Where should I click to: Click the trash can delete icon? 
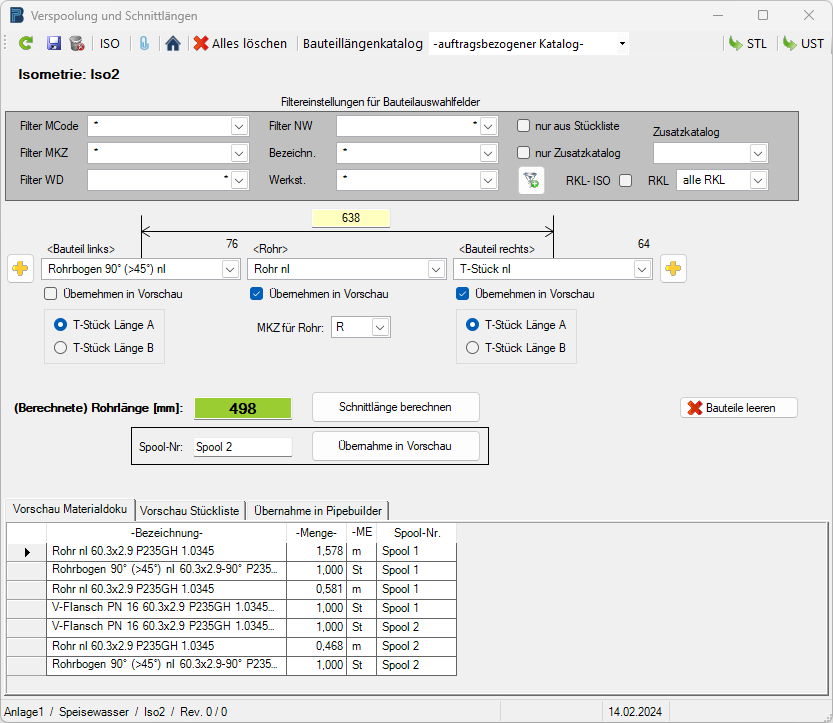pyautogui.click(x=76, y=44)
